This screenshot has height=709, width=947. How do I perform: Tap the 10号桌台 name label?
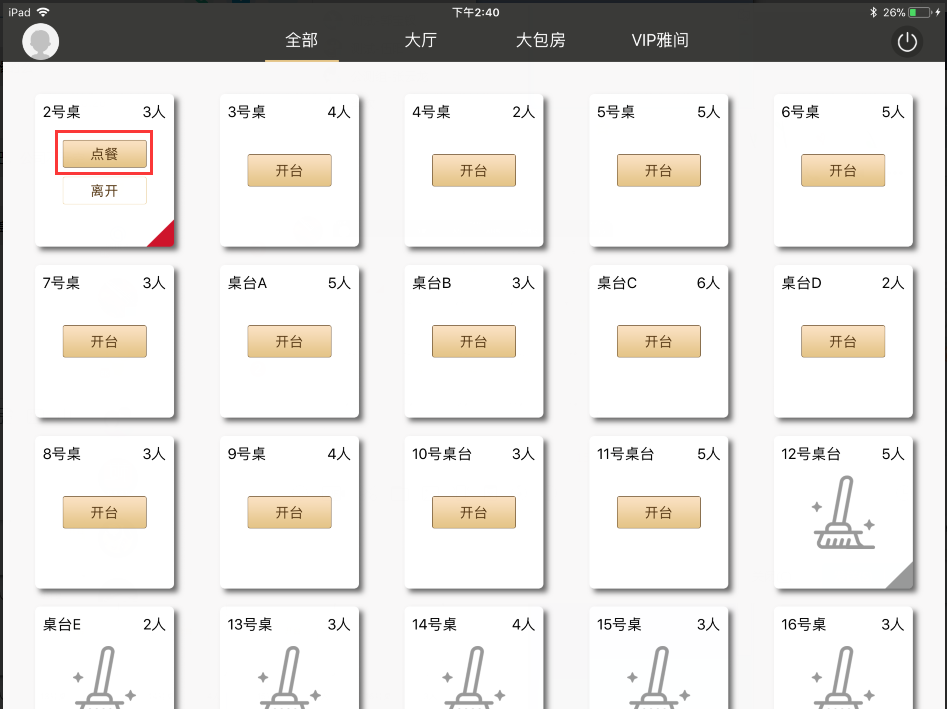pos(441,454)
